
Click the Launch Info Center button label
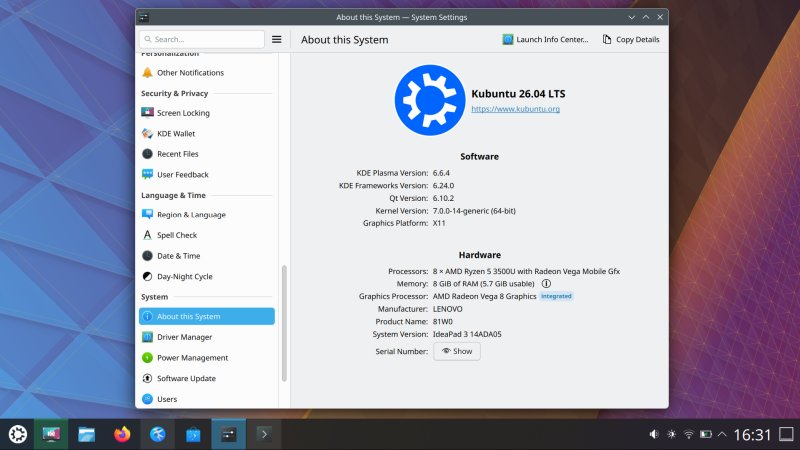tap(552, 39)
